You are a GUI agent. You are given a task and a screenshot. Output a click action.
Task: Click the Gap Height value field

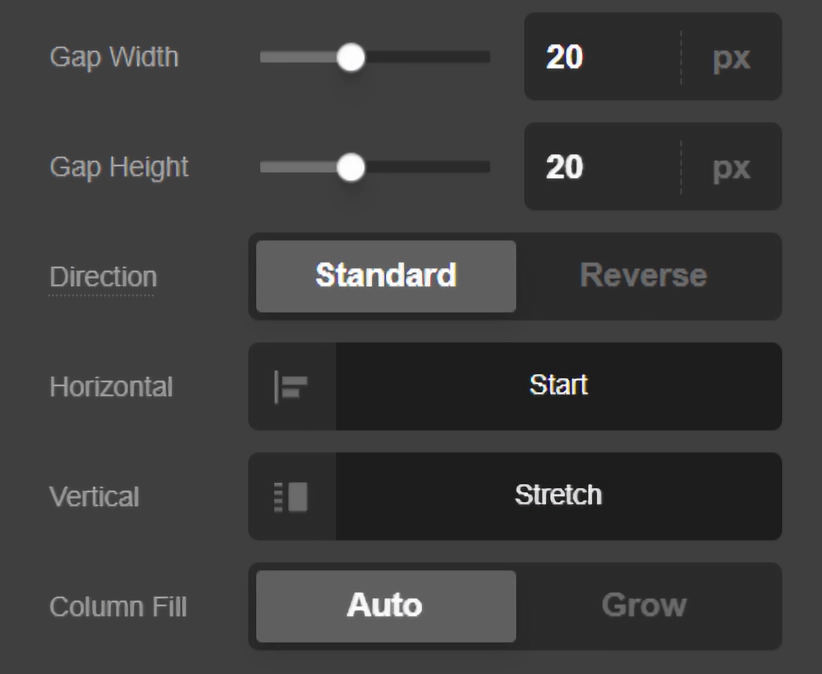point(600,167)
